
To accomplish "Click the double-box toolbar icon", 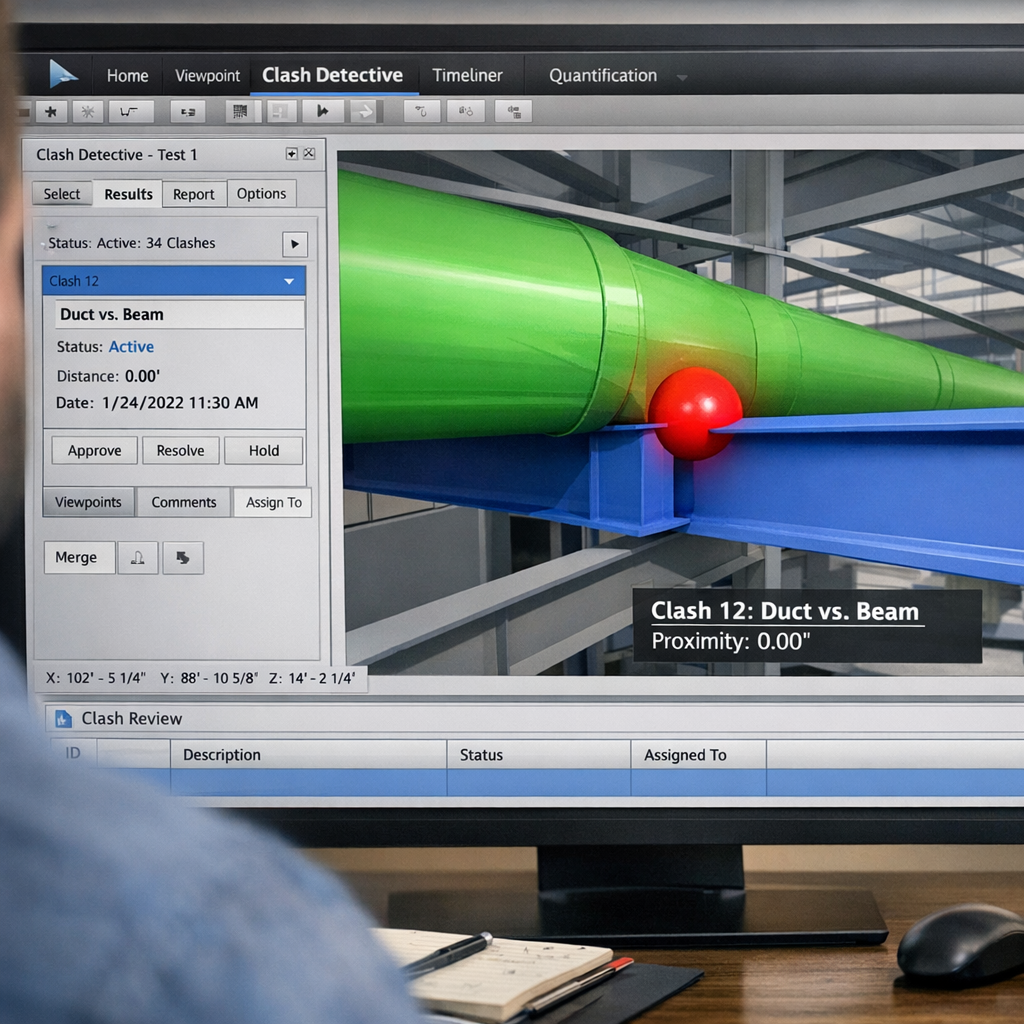I will tap(188, 112).
